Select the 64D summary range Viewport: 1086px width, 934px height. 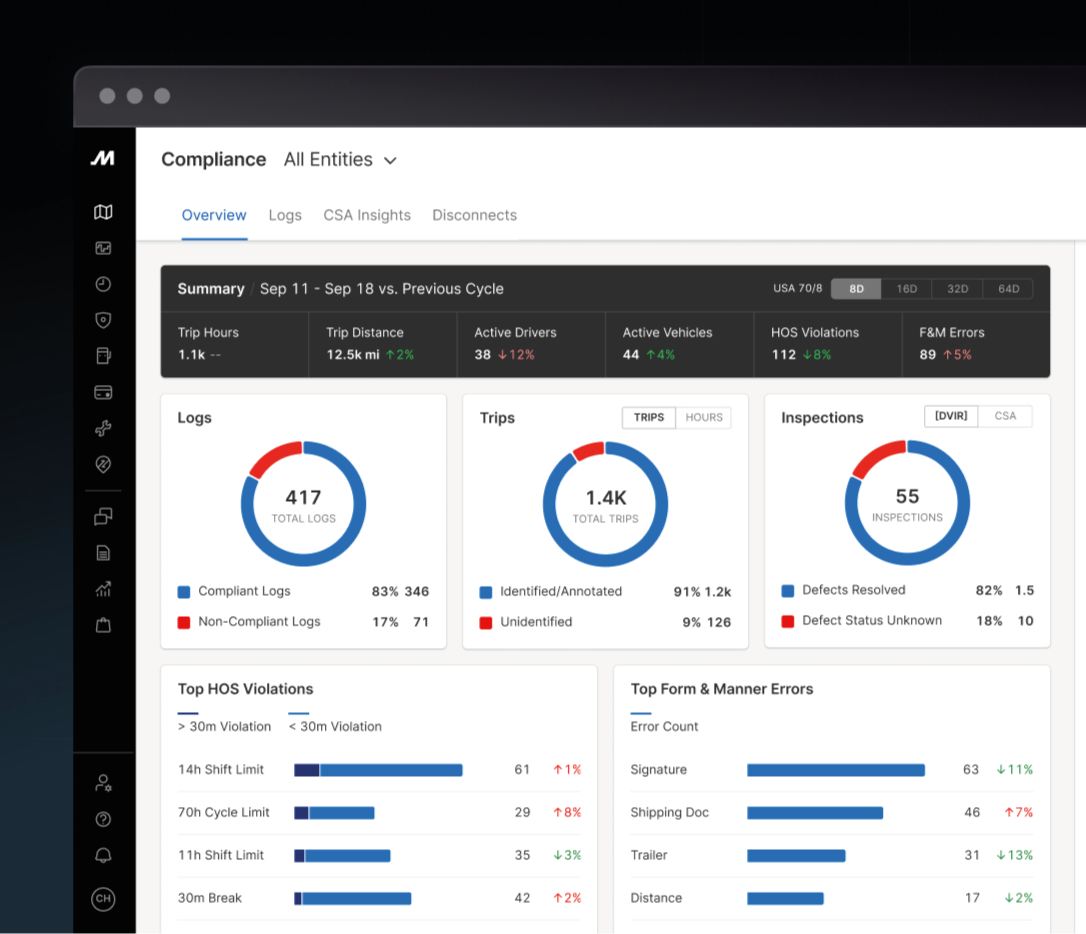tap(1008, 289)
